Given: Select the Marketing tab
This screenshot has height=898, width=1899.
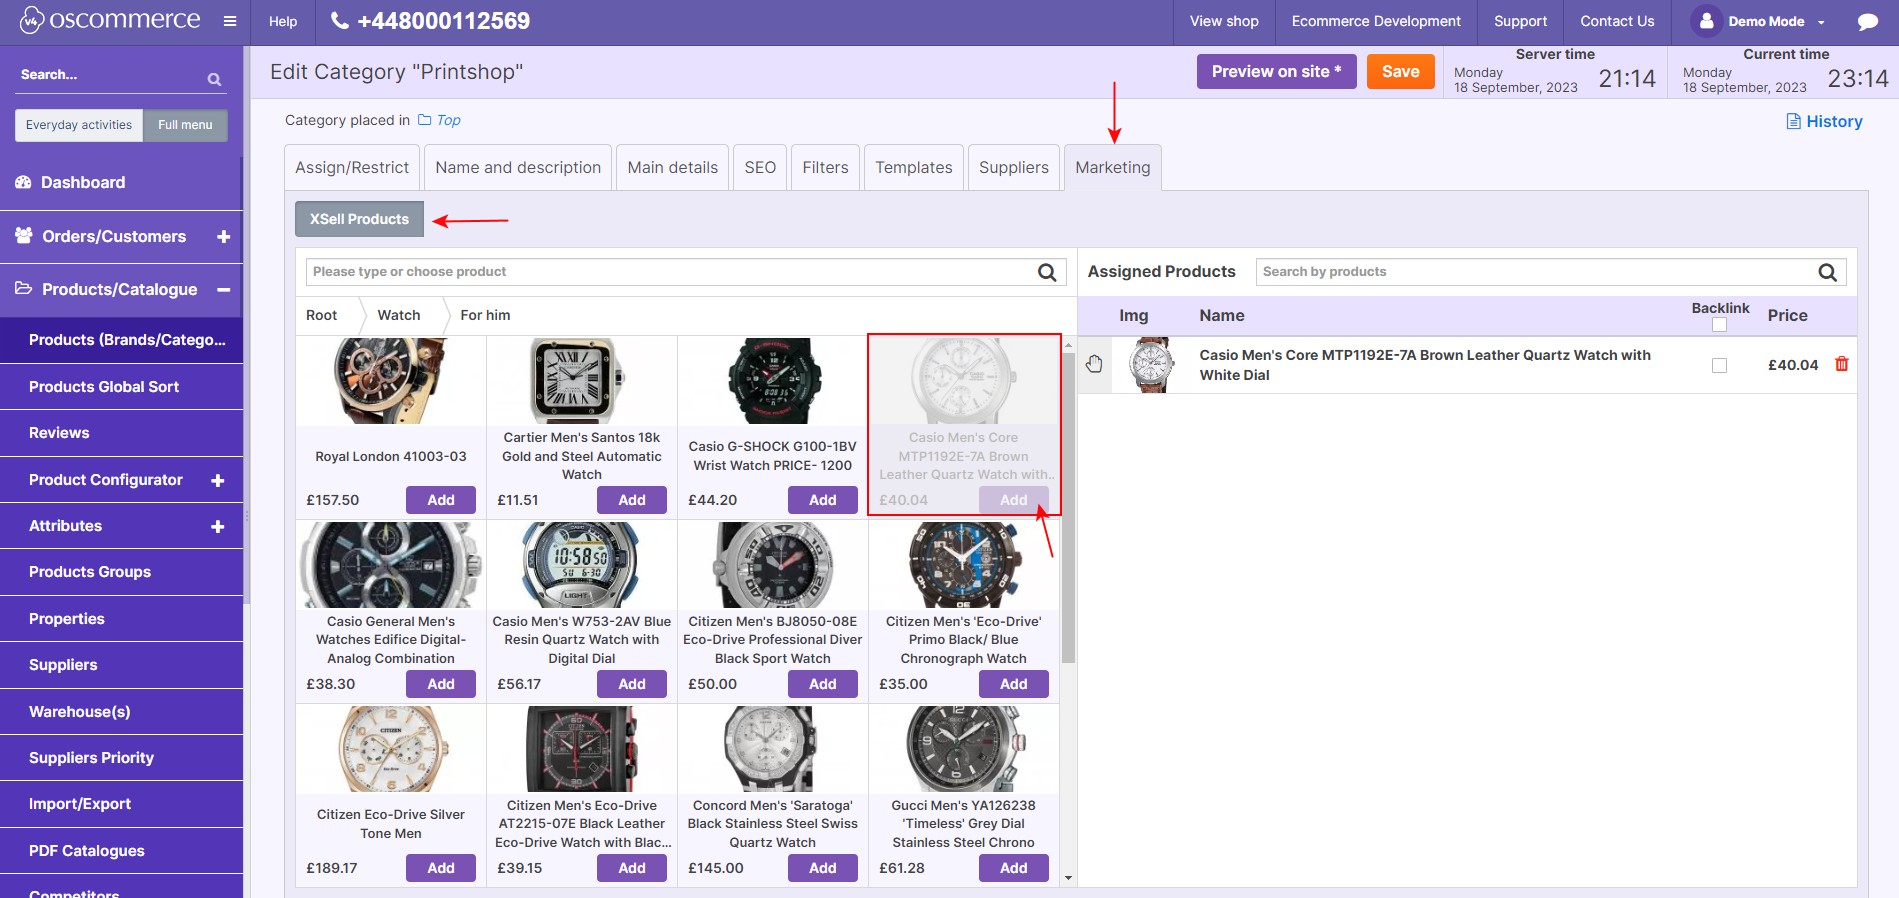Looking at the screenshot, I should pyautogui.click(x=1113, y=167).
